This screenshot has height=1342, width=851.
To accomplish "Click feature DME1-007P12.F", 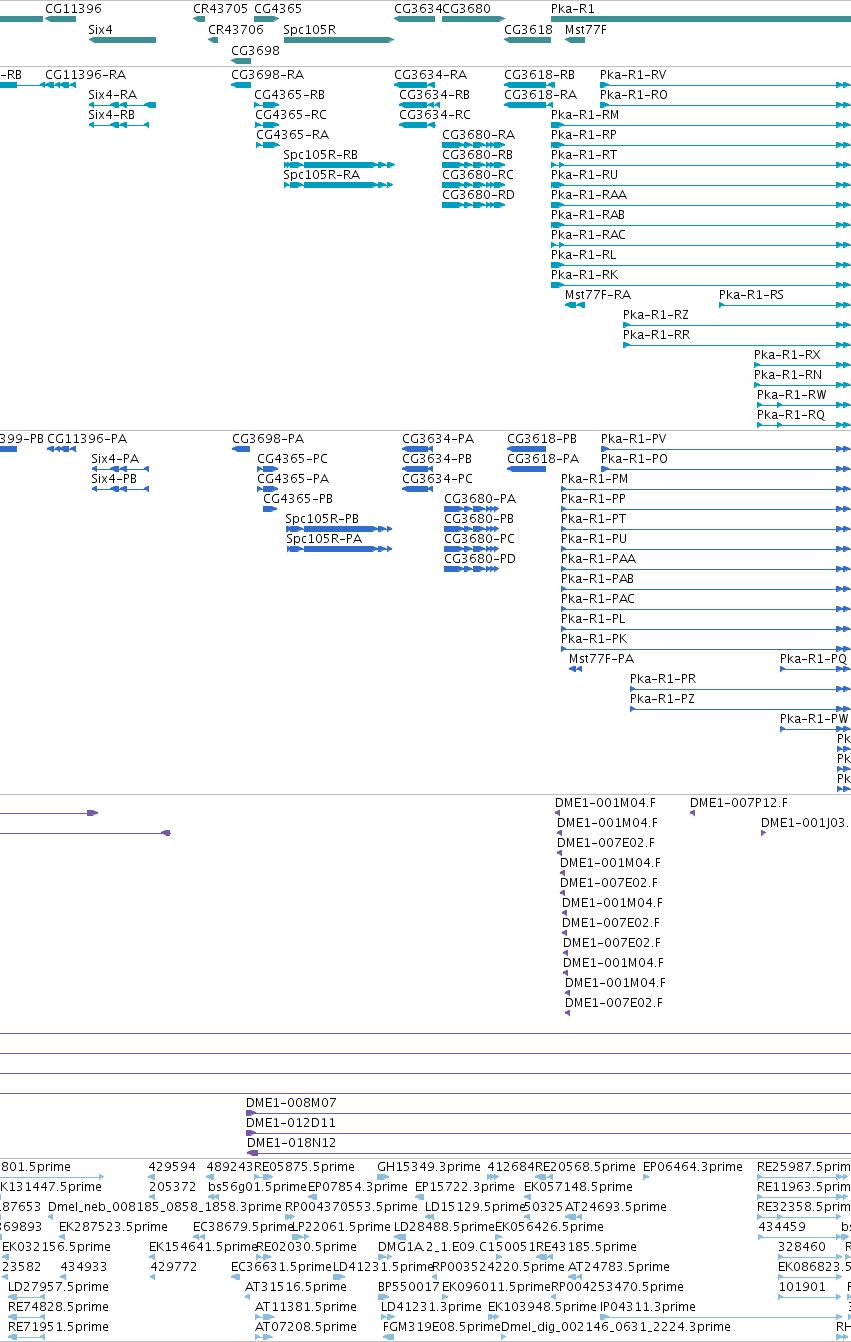I will pyautogui.click(x=739, y=803).
